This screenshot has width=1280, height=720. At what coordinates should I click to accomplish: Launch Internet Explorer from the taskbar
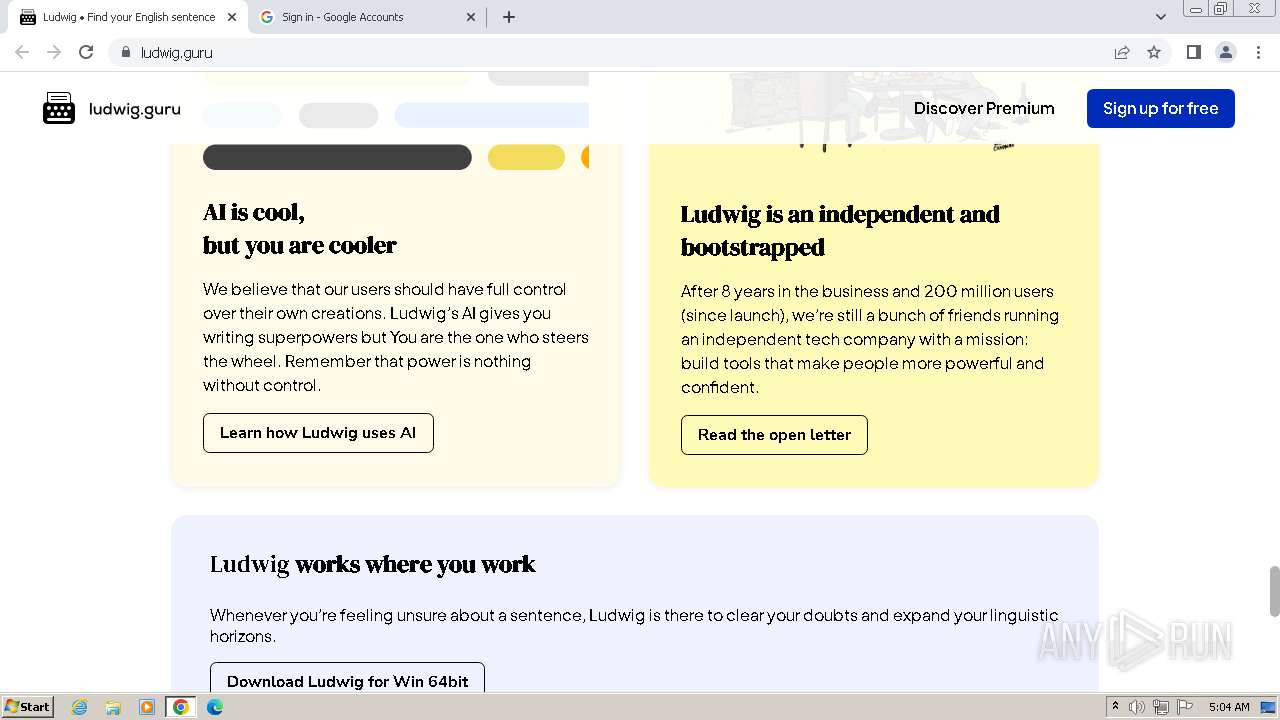79,707
